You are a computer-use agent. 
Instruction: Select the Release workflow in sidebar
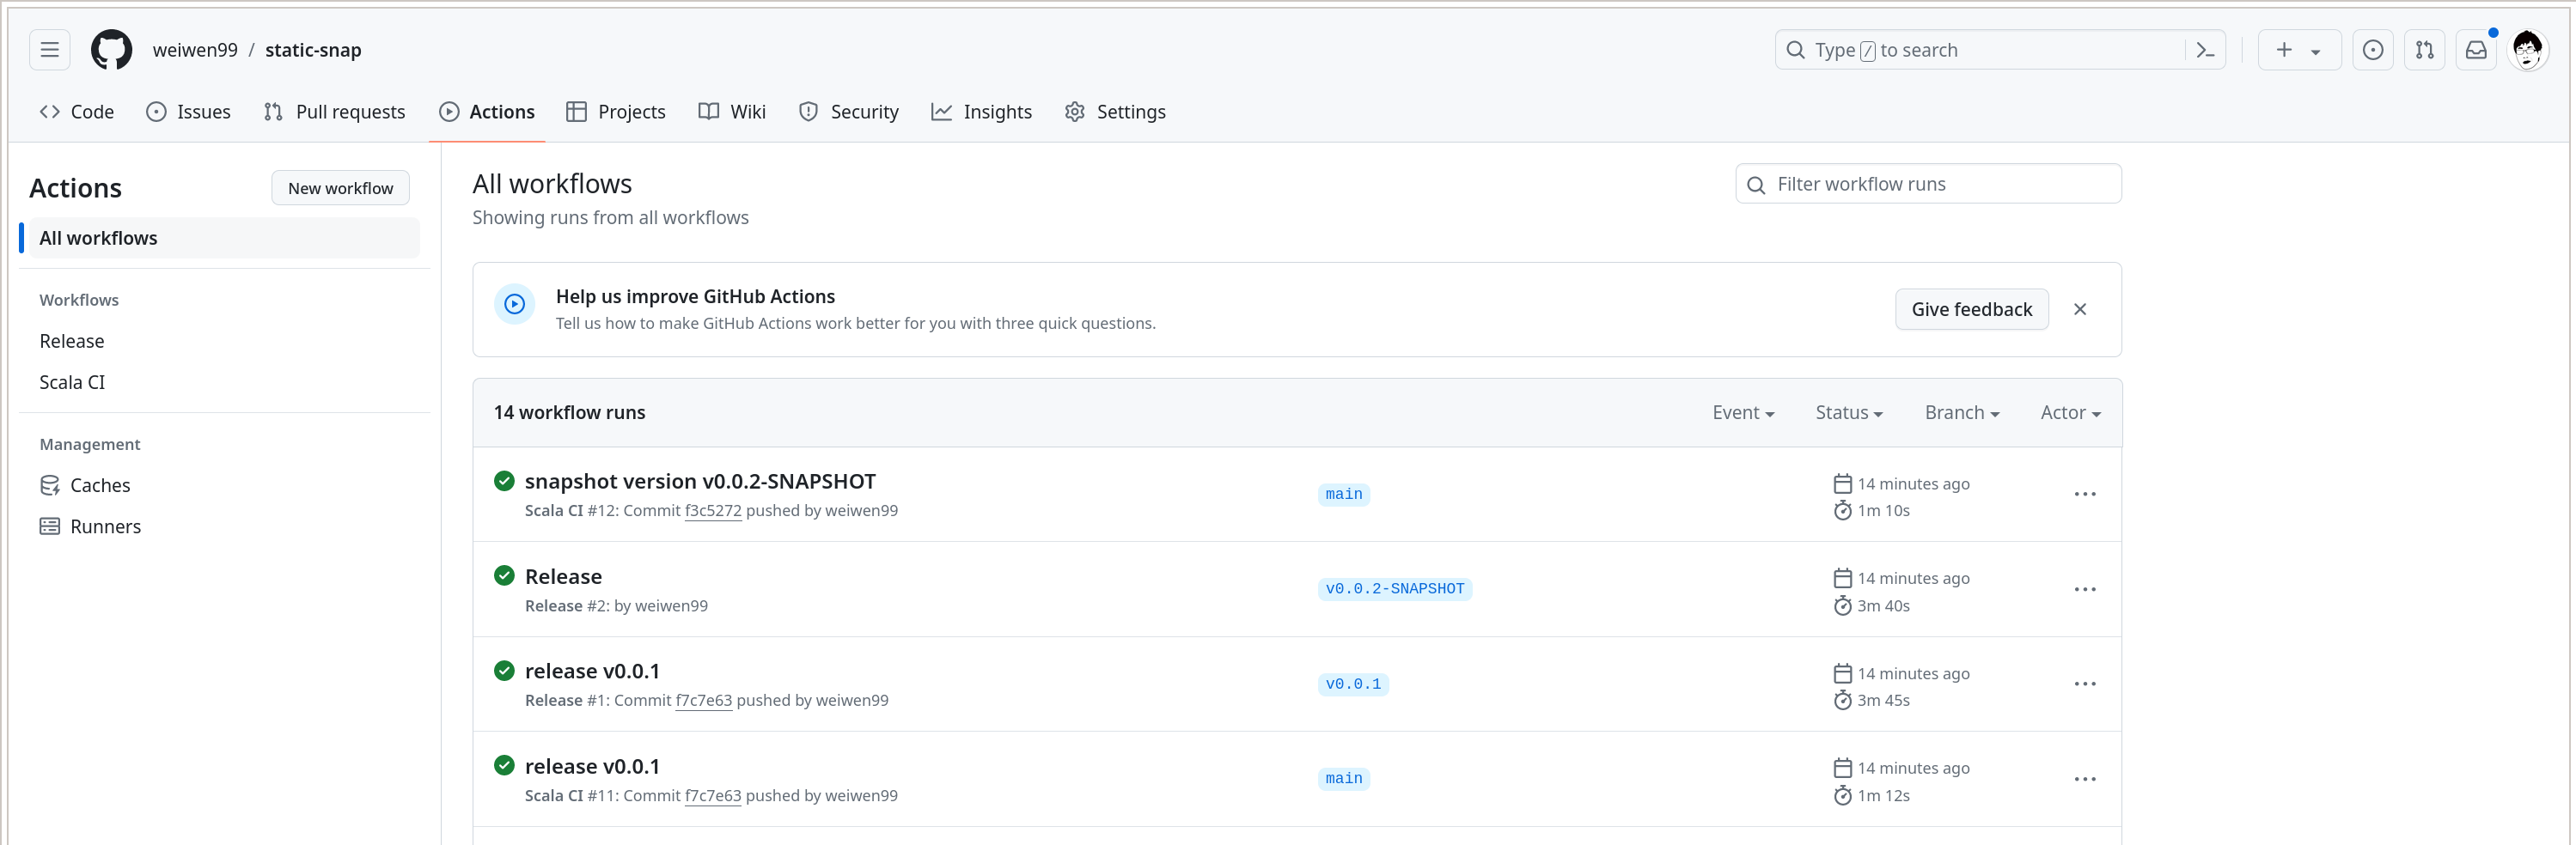coord(72,341)
